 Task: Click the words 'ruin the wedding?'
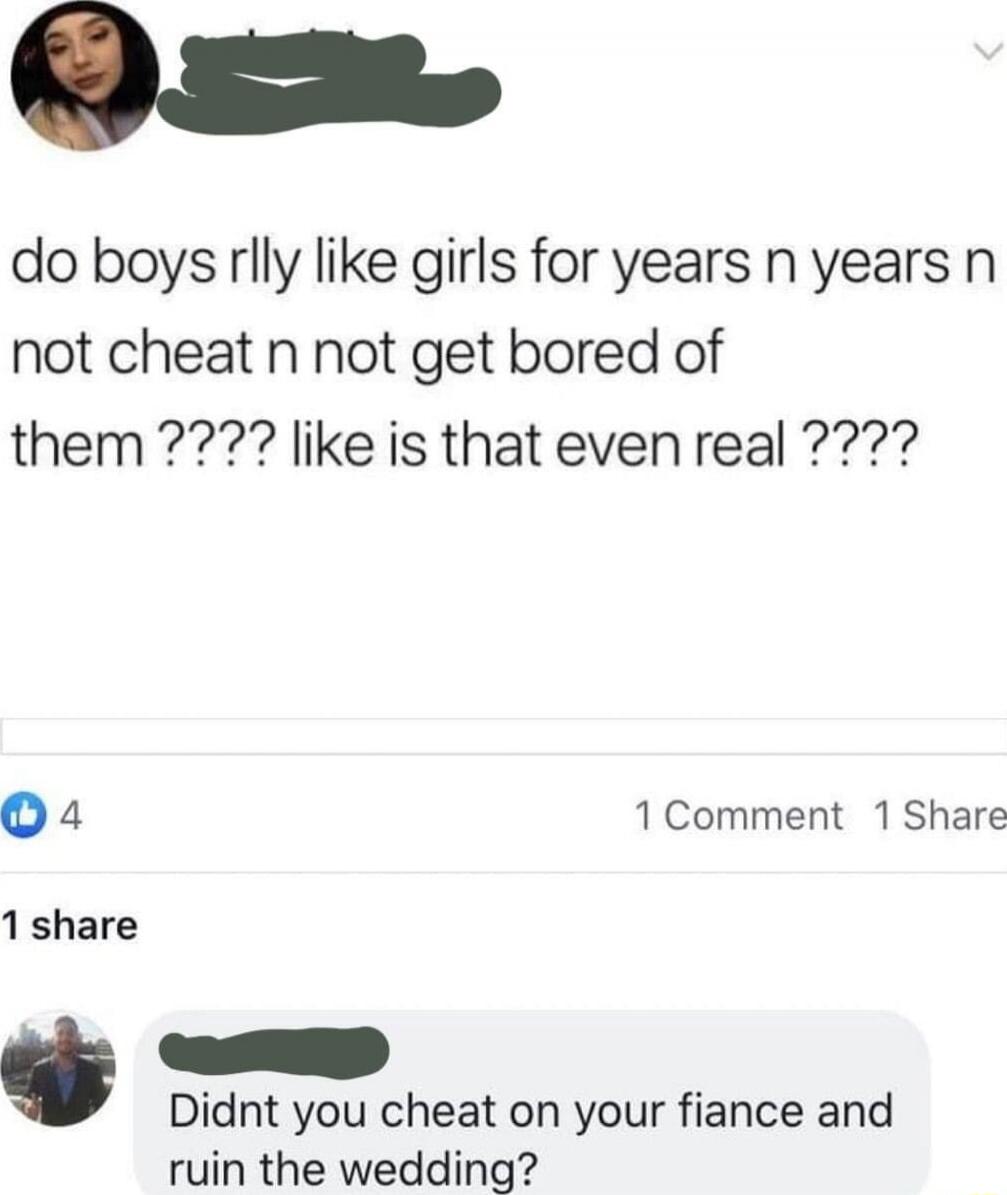click(353, 1168)
